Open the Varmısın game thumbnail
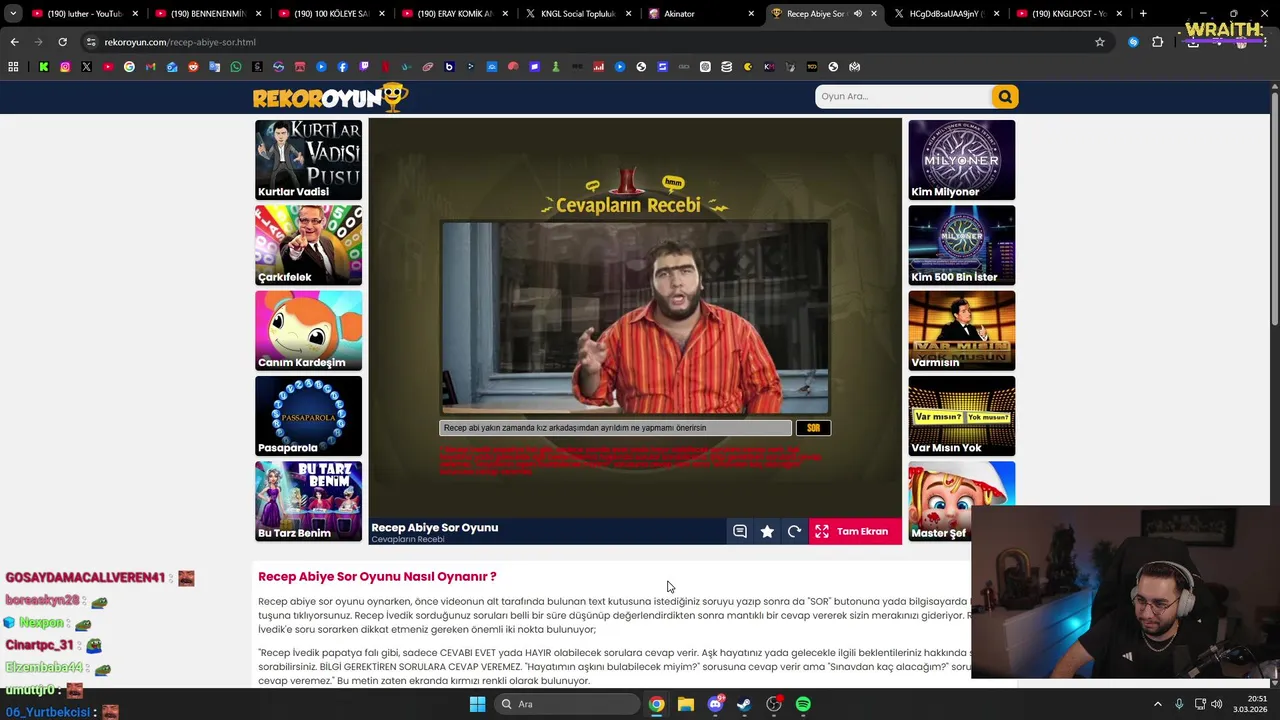This screenshot has width=1280, height=720. [x=961, y=330]
